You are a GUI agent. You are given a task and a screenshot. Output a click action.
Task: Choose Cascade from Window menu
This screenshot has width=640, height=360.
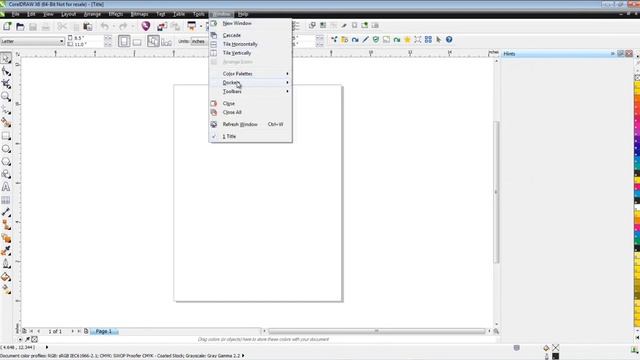(250, 36)
